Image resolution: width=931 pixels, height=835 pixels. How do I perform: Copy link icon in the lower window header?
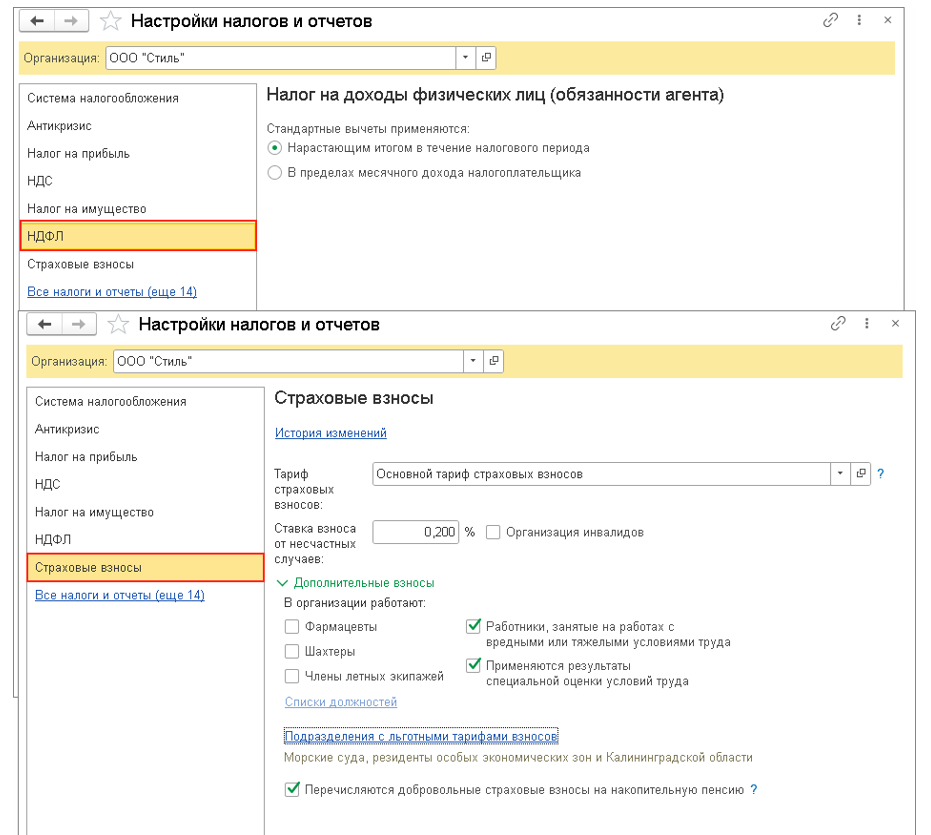[839, 324]
